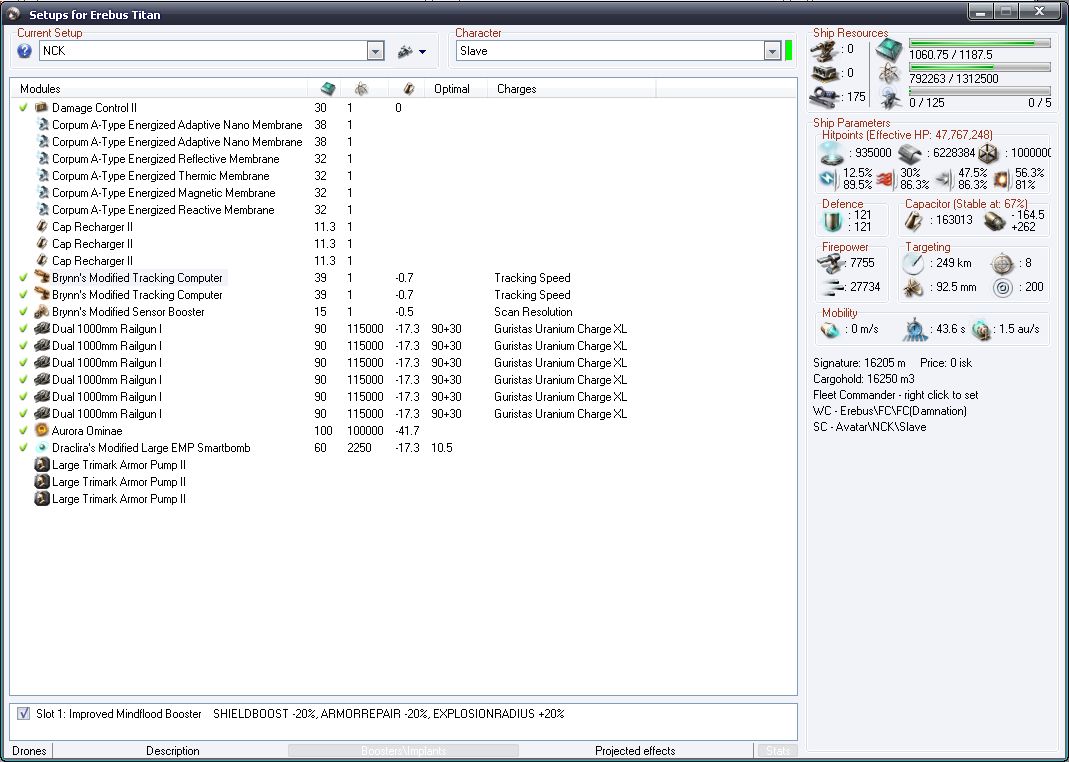Click the powergrid column header icon

(361, 89)
